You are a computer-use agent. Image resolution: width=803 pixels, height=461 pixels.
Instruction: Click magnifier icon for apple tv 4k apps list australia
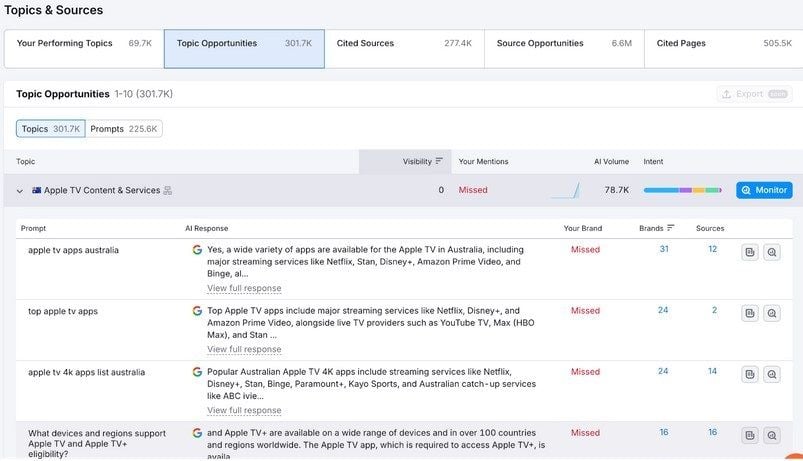point(772,374)
